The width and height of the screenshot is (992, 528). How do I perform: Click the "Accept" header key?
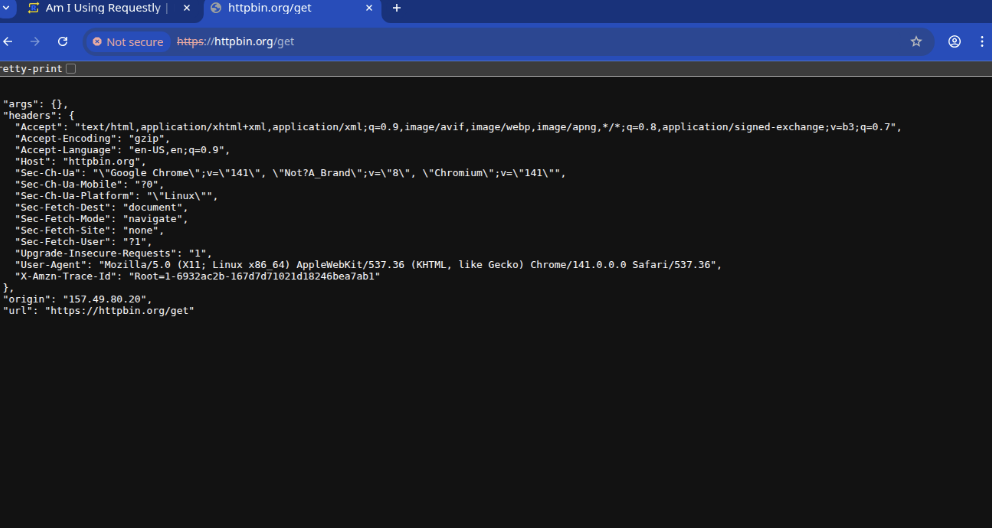tap(39, 127)
